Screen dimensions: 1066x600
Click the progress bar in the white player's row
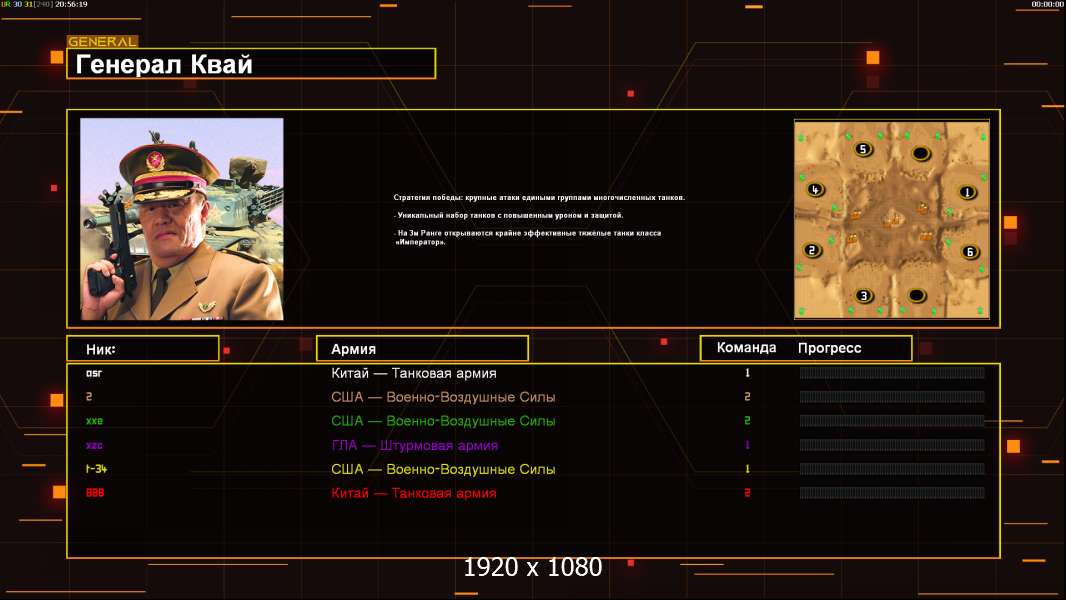[892, 372]
